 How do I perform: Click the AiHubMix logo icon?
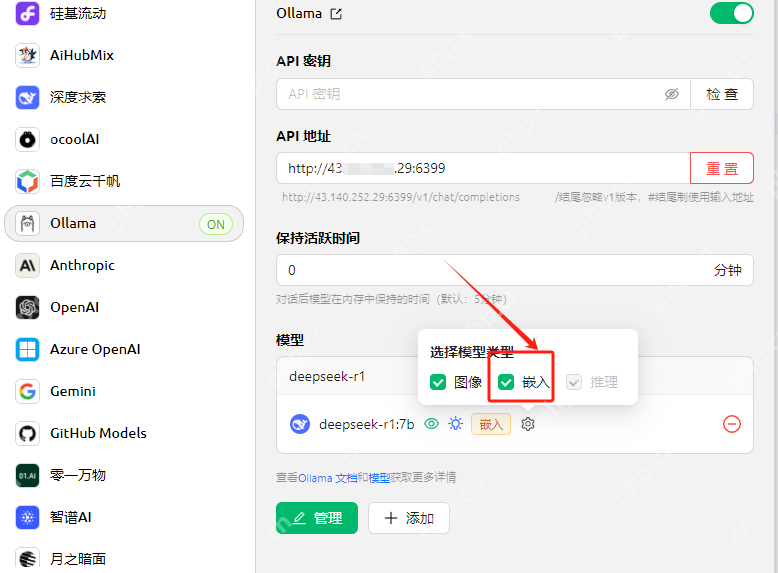(x=27, y=55)
